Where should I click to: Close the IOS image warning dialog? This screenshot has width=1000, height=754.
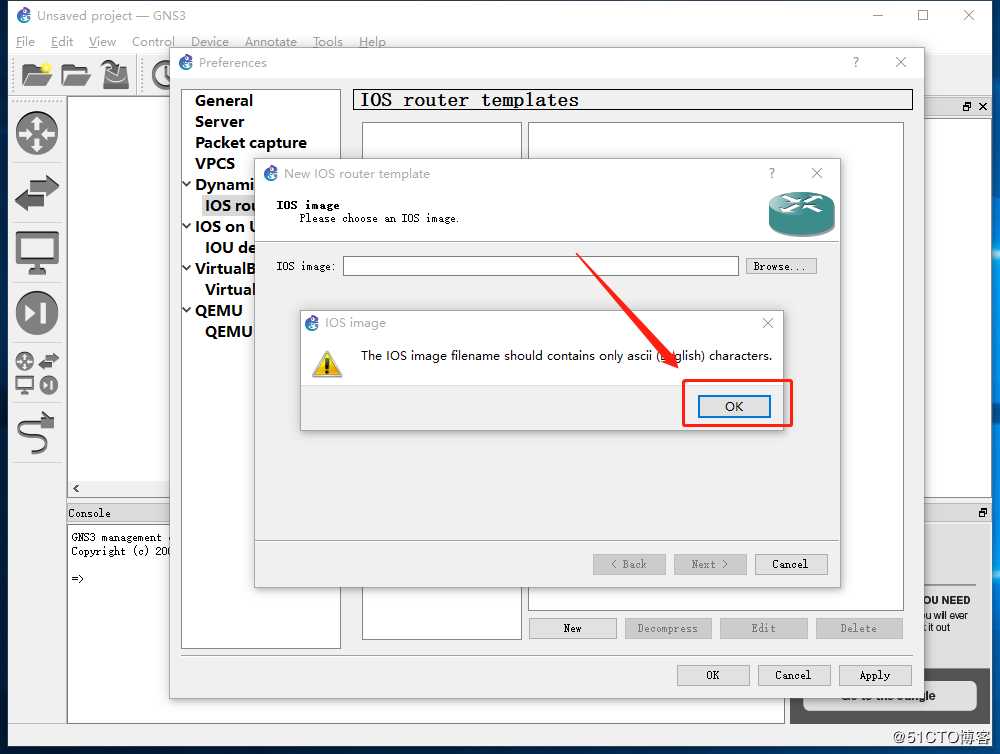[x=768, y=323]
